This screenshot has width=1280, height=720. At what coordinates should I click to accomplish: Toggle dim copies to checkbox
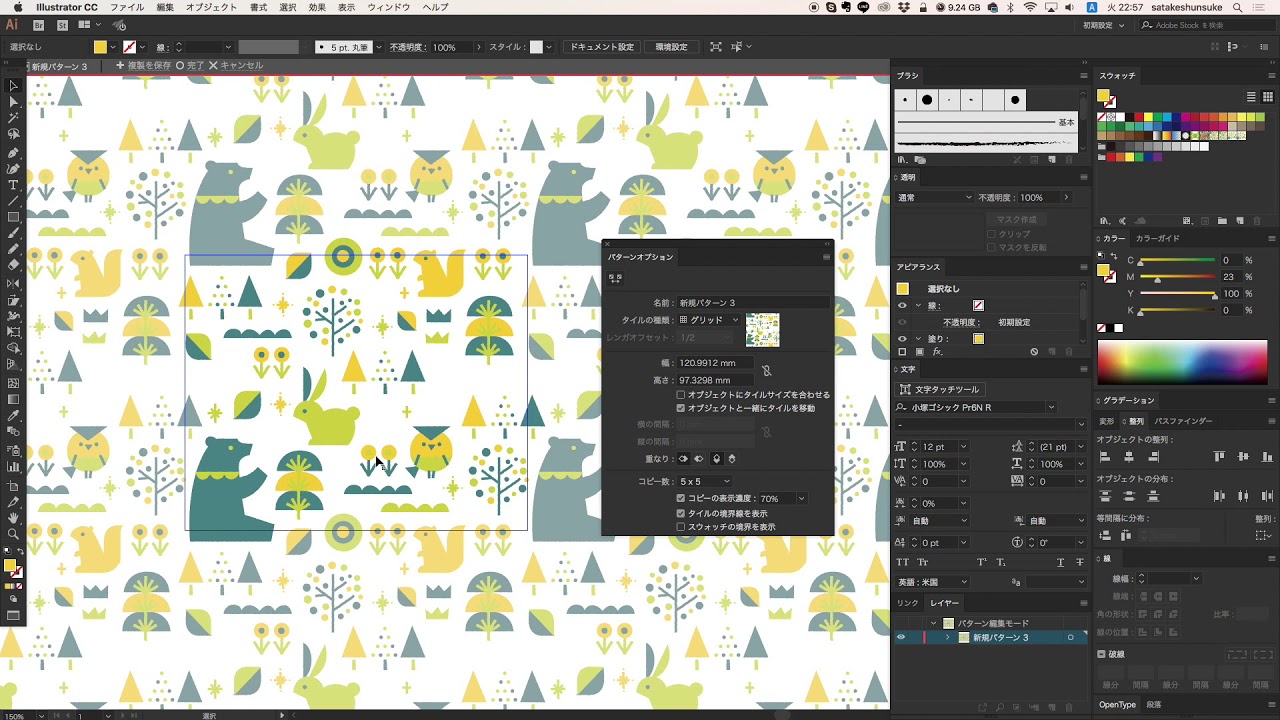coord(681,498)
